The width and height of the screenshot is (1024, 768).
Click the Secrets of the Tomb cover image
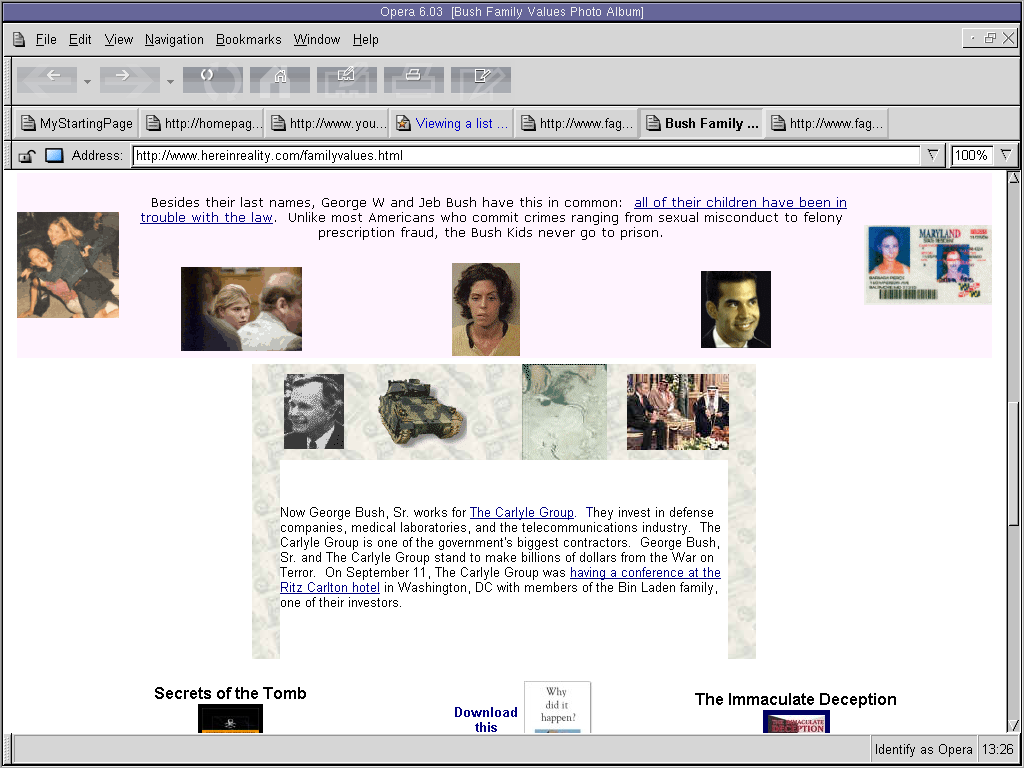click(x=230, y=718)
